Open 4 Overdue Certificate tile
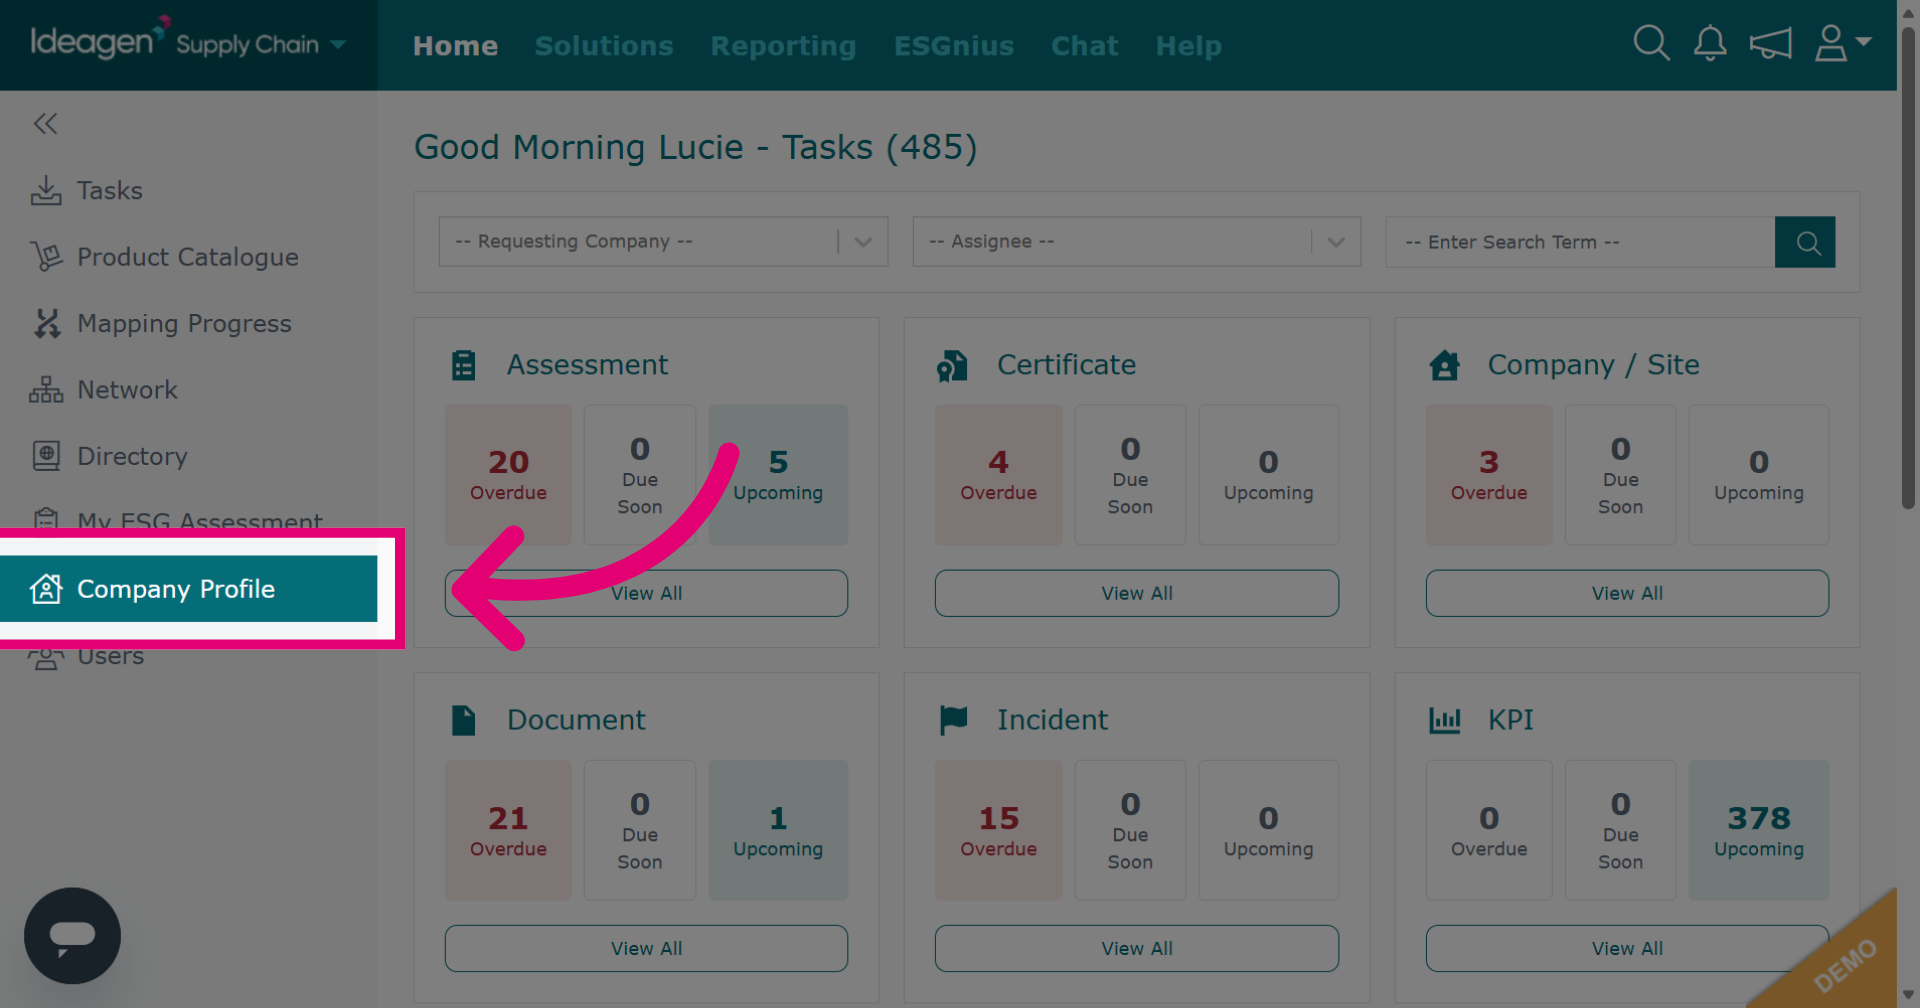Viewport: 1920px width, 1008px height. point(998,475)
